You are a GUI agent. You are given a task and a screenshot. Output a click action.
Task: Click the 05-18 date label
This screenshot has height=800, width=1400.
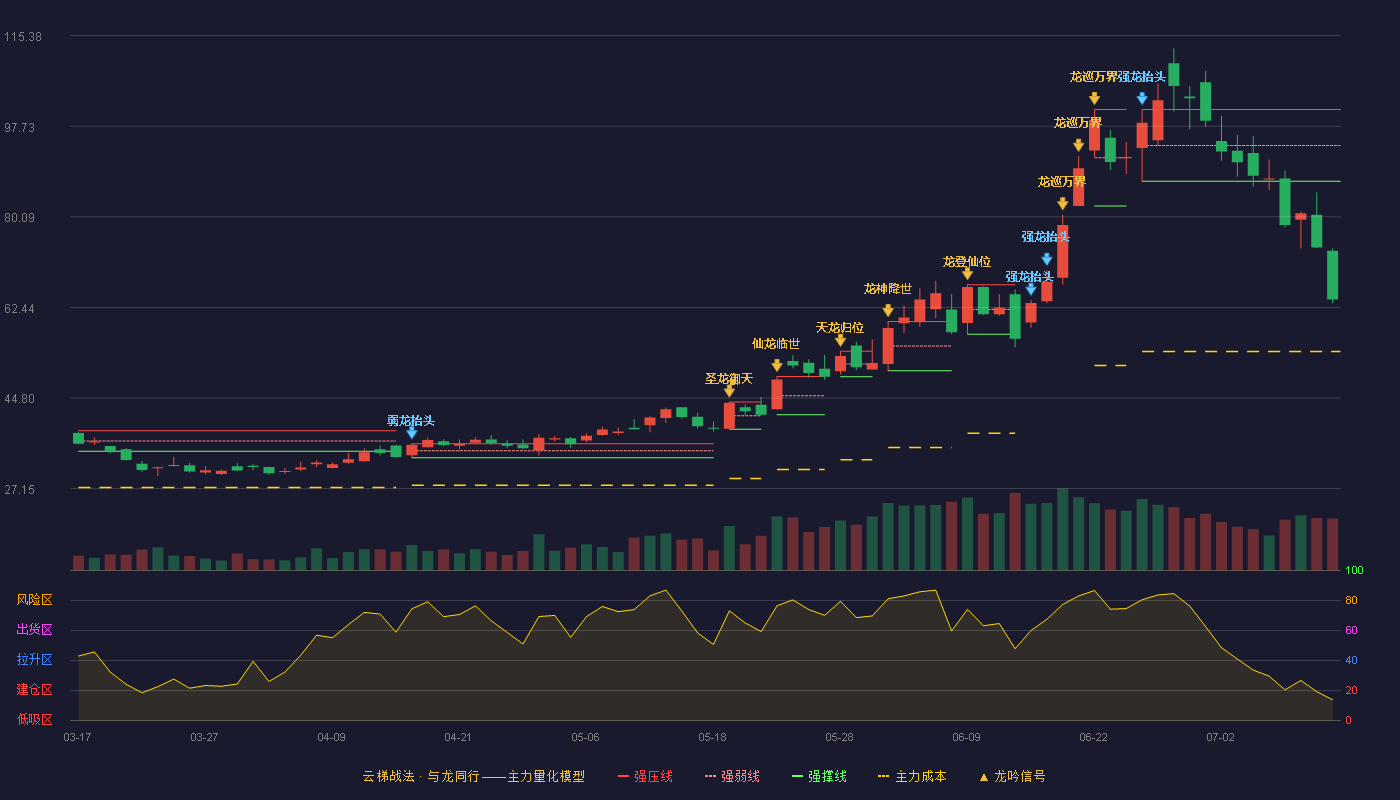(x=712, y=737)
